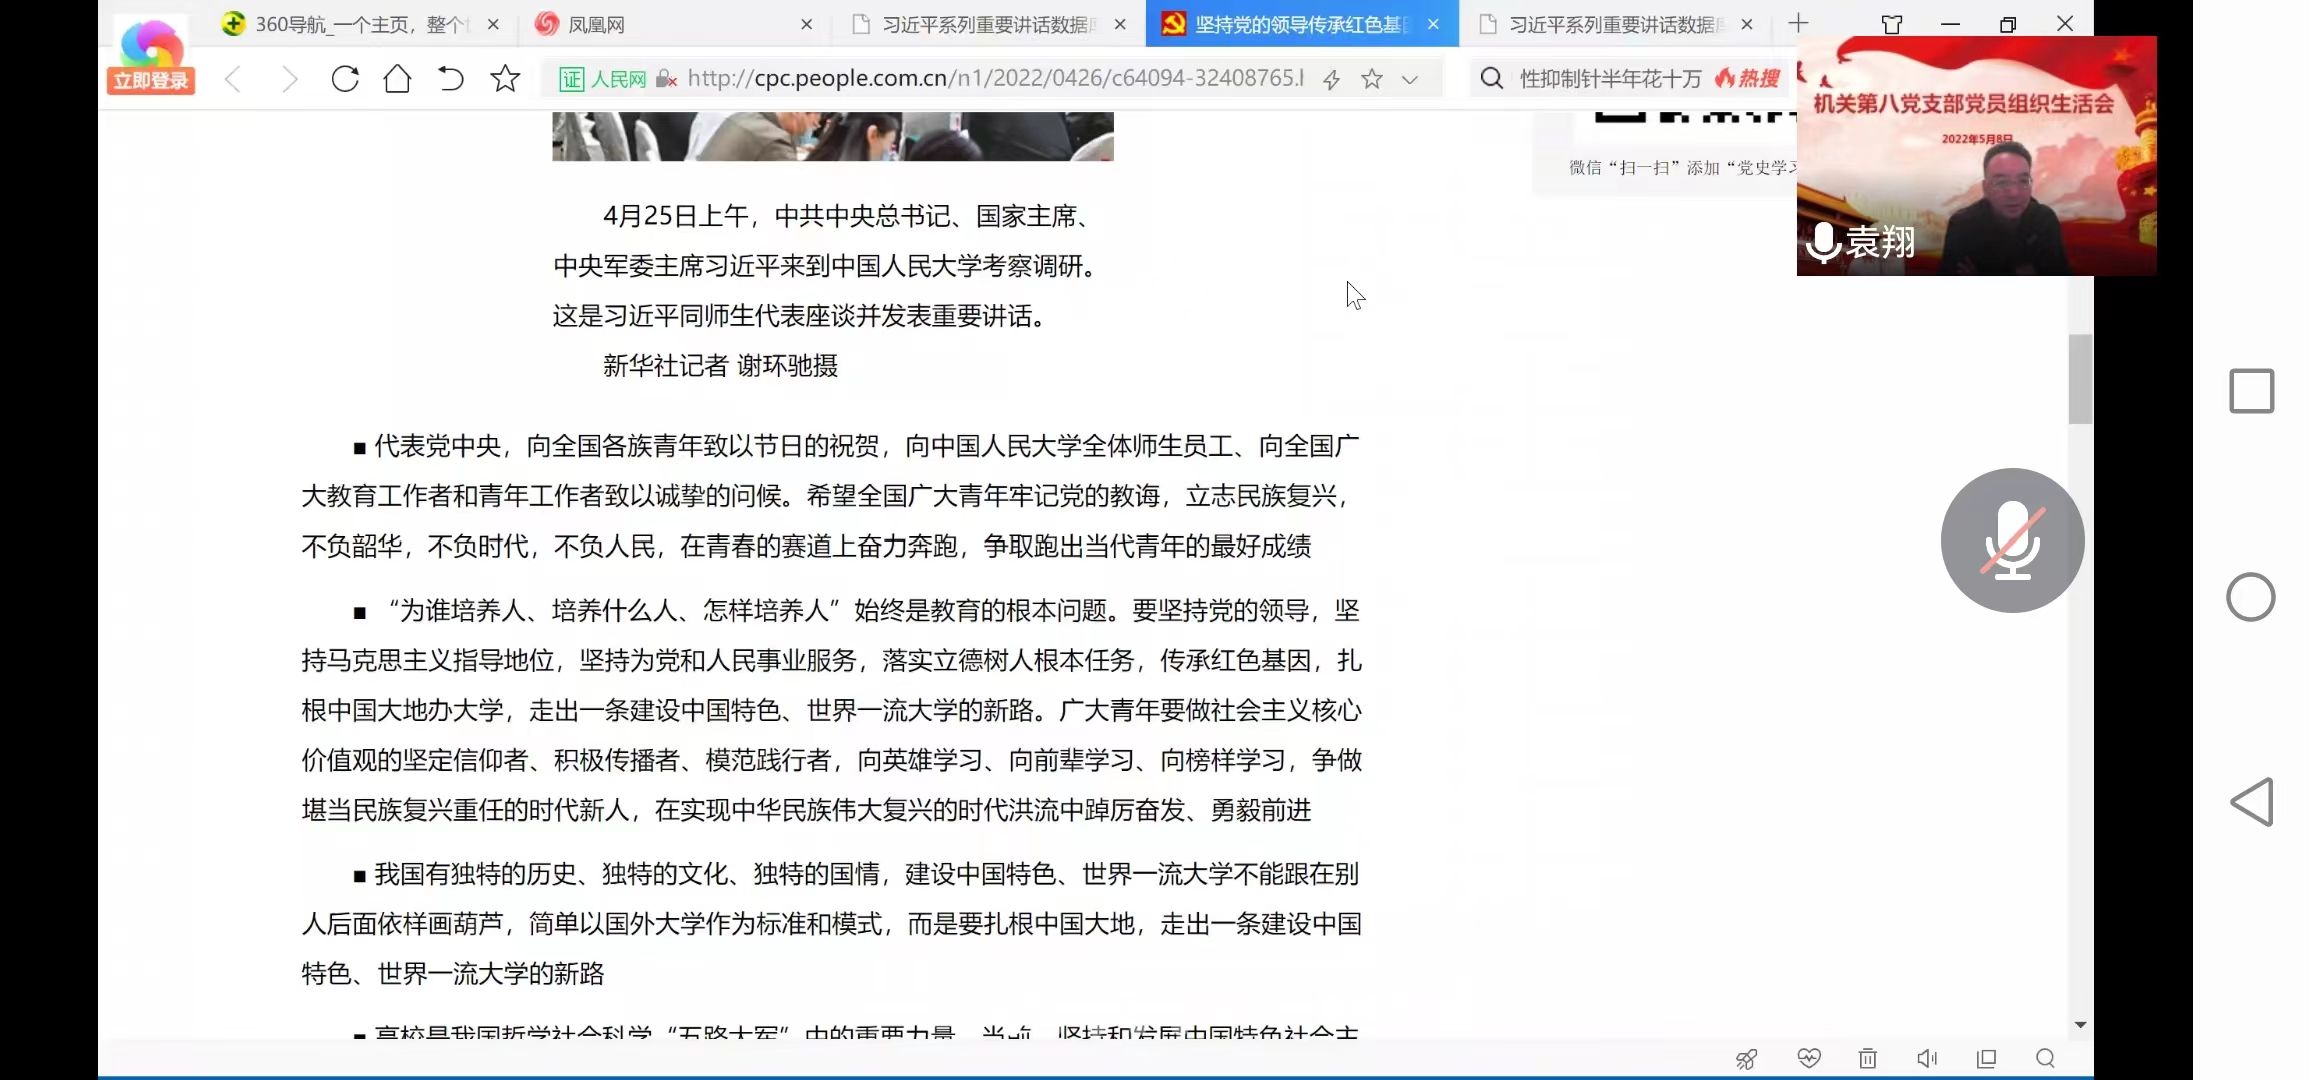Open favorites with the star icon left of address bar
The width and height of the screenshot is (2310, 1080).
505,79
